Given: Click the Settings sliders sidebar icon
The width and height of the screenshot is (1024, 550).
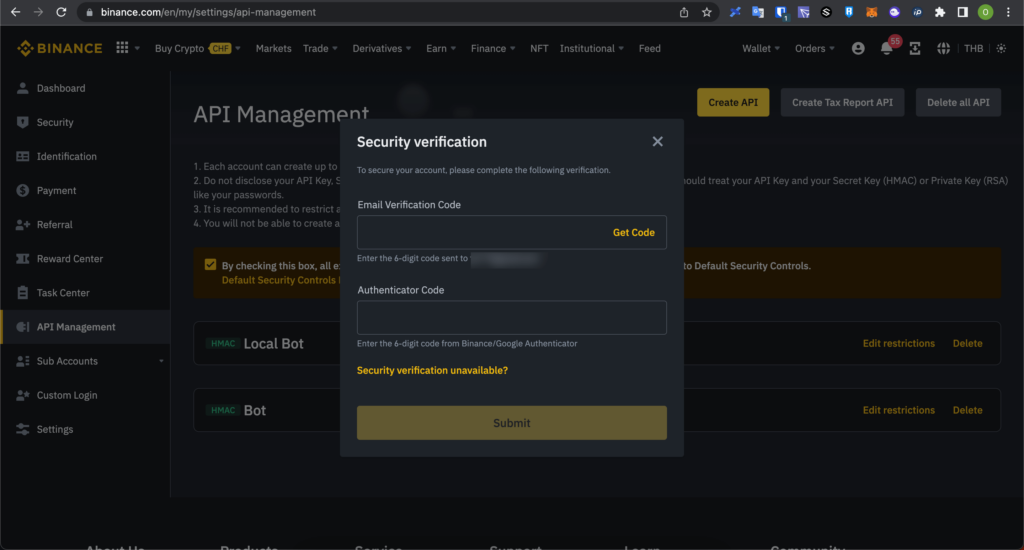Looking at the screenshot, I should tap(23, 429).
